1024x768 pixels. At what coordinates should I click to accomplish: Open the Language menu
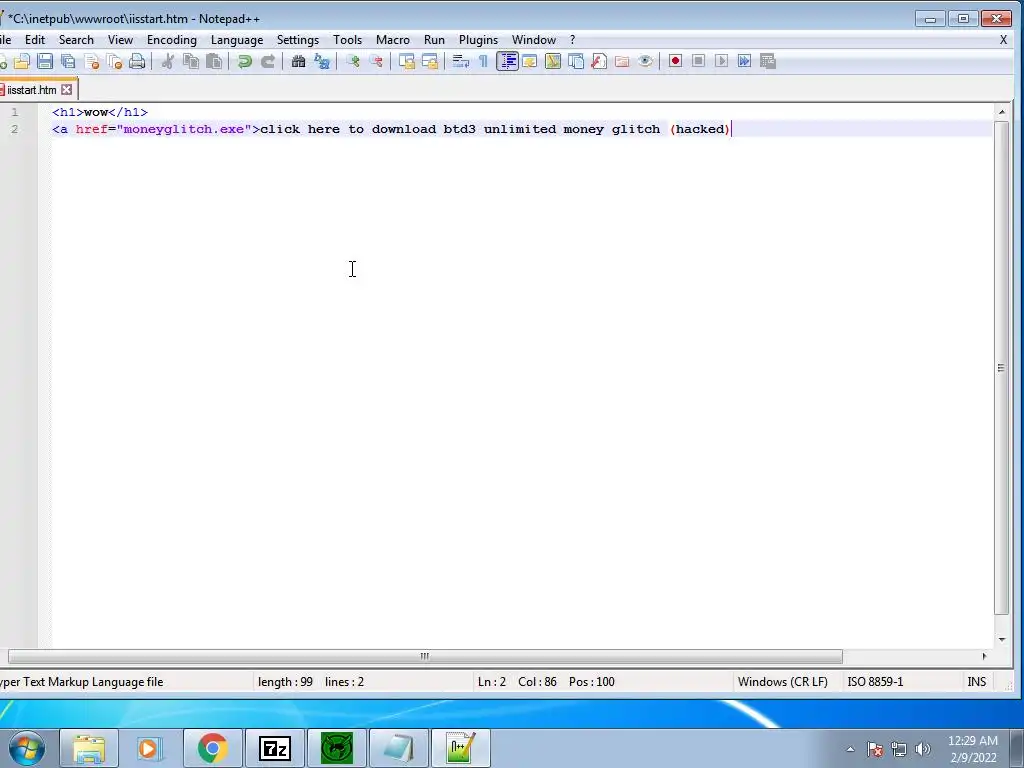[x=237, y=40]
